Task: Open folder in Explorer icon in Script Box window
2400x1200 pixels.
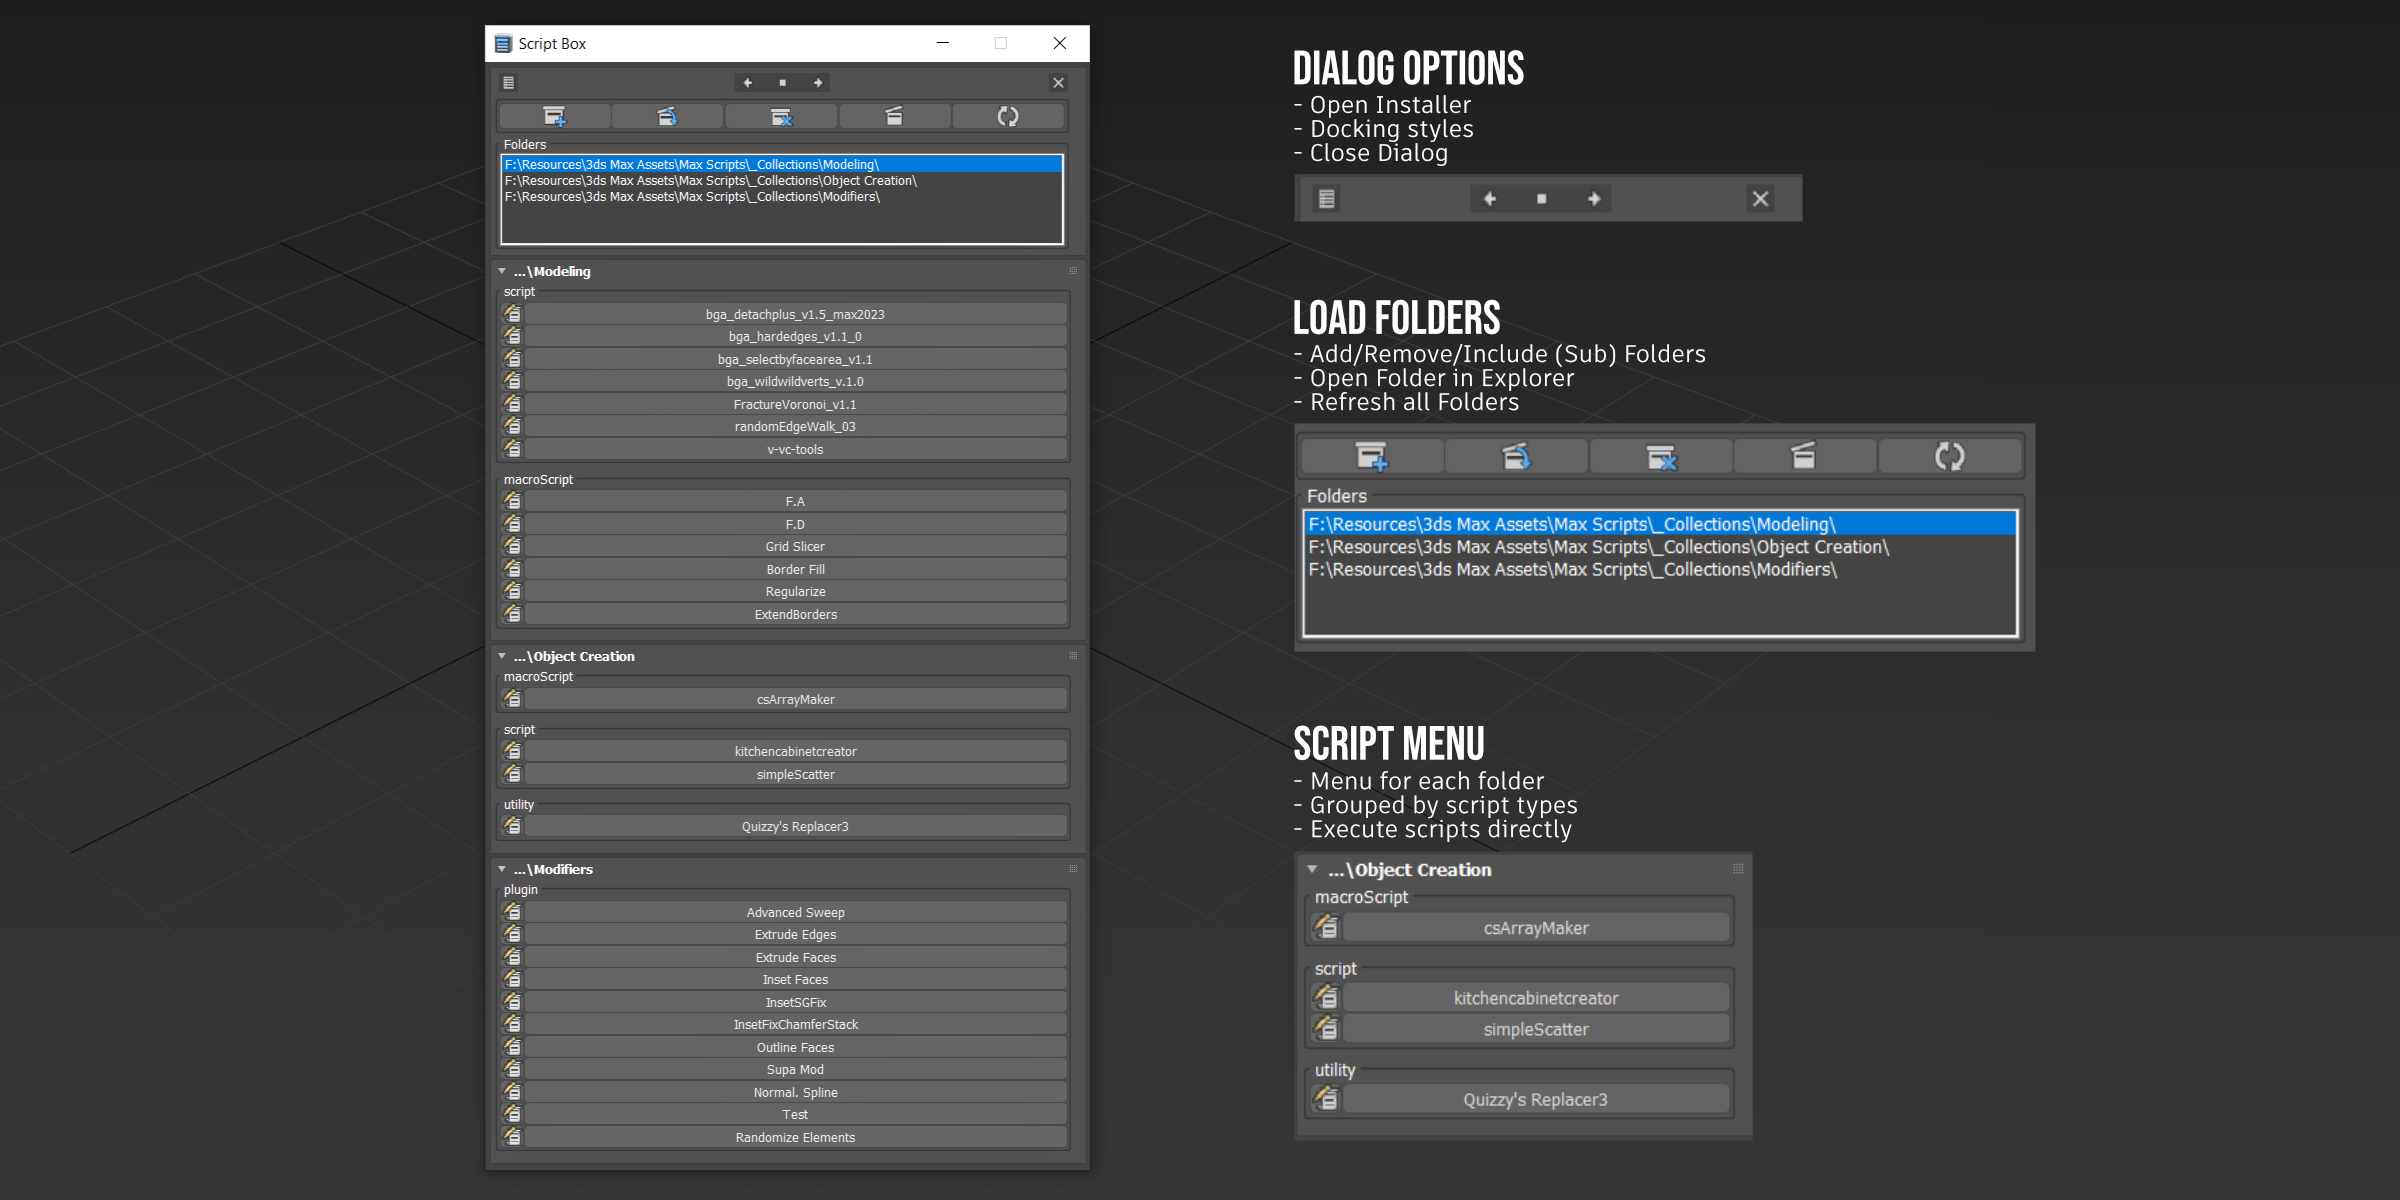Action: 894,117
